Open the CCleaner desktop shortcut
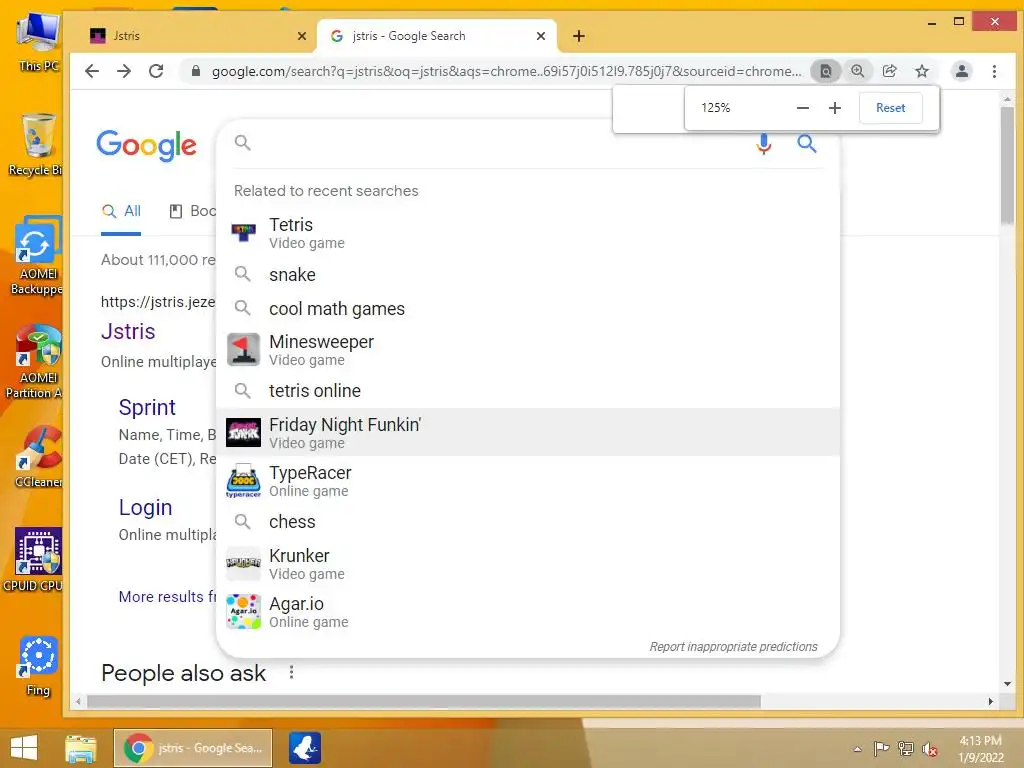 [38, 457]
